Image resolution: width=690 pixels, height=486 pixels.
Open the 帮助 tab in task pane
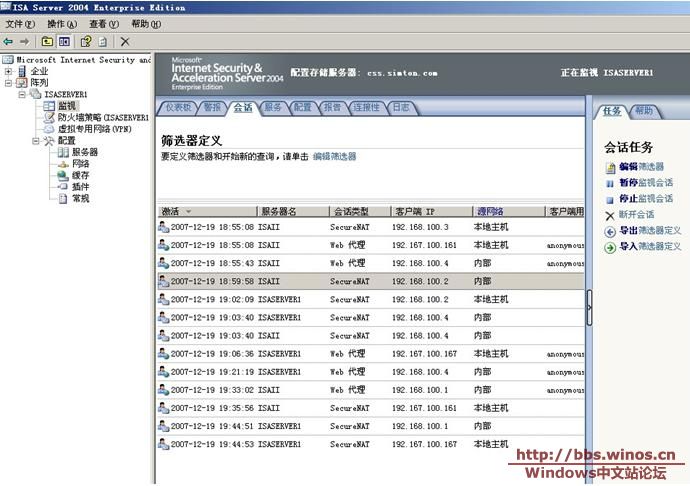tap(645, 111)
